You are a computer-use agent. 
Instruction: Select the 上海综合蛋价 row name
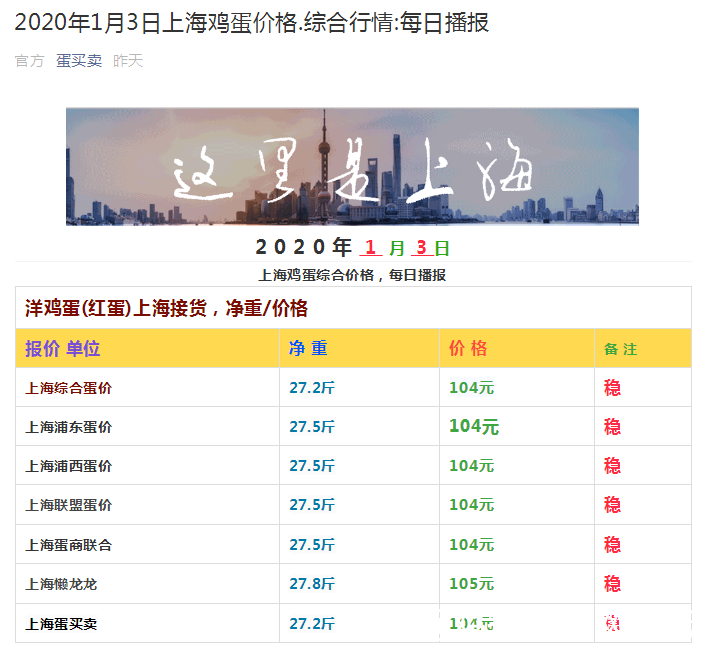click(x=69, y=388)
